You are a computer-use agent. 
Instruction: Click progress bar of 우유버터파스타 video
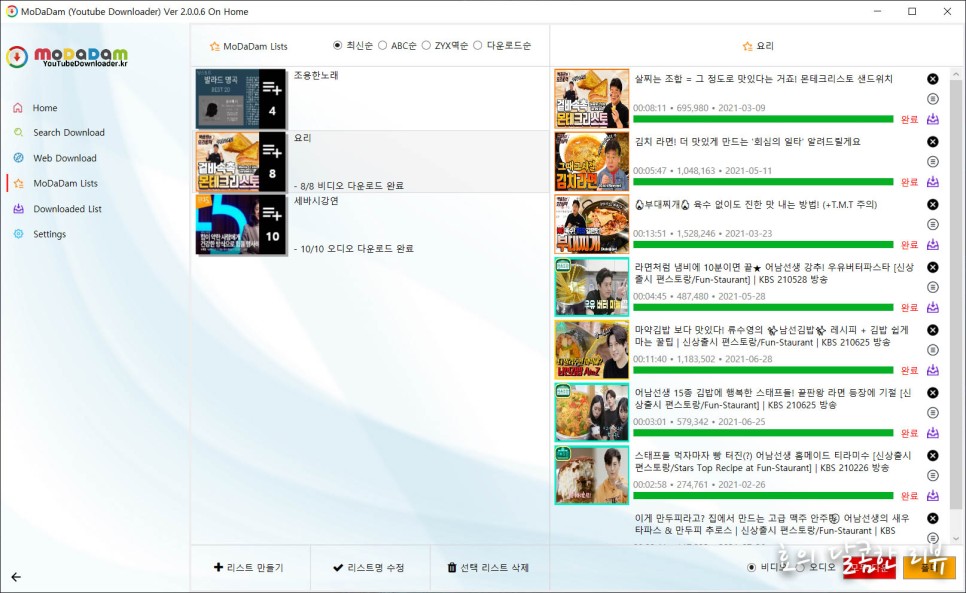click(x=763, y=307)
